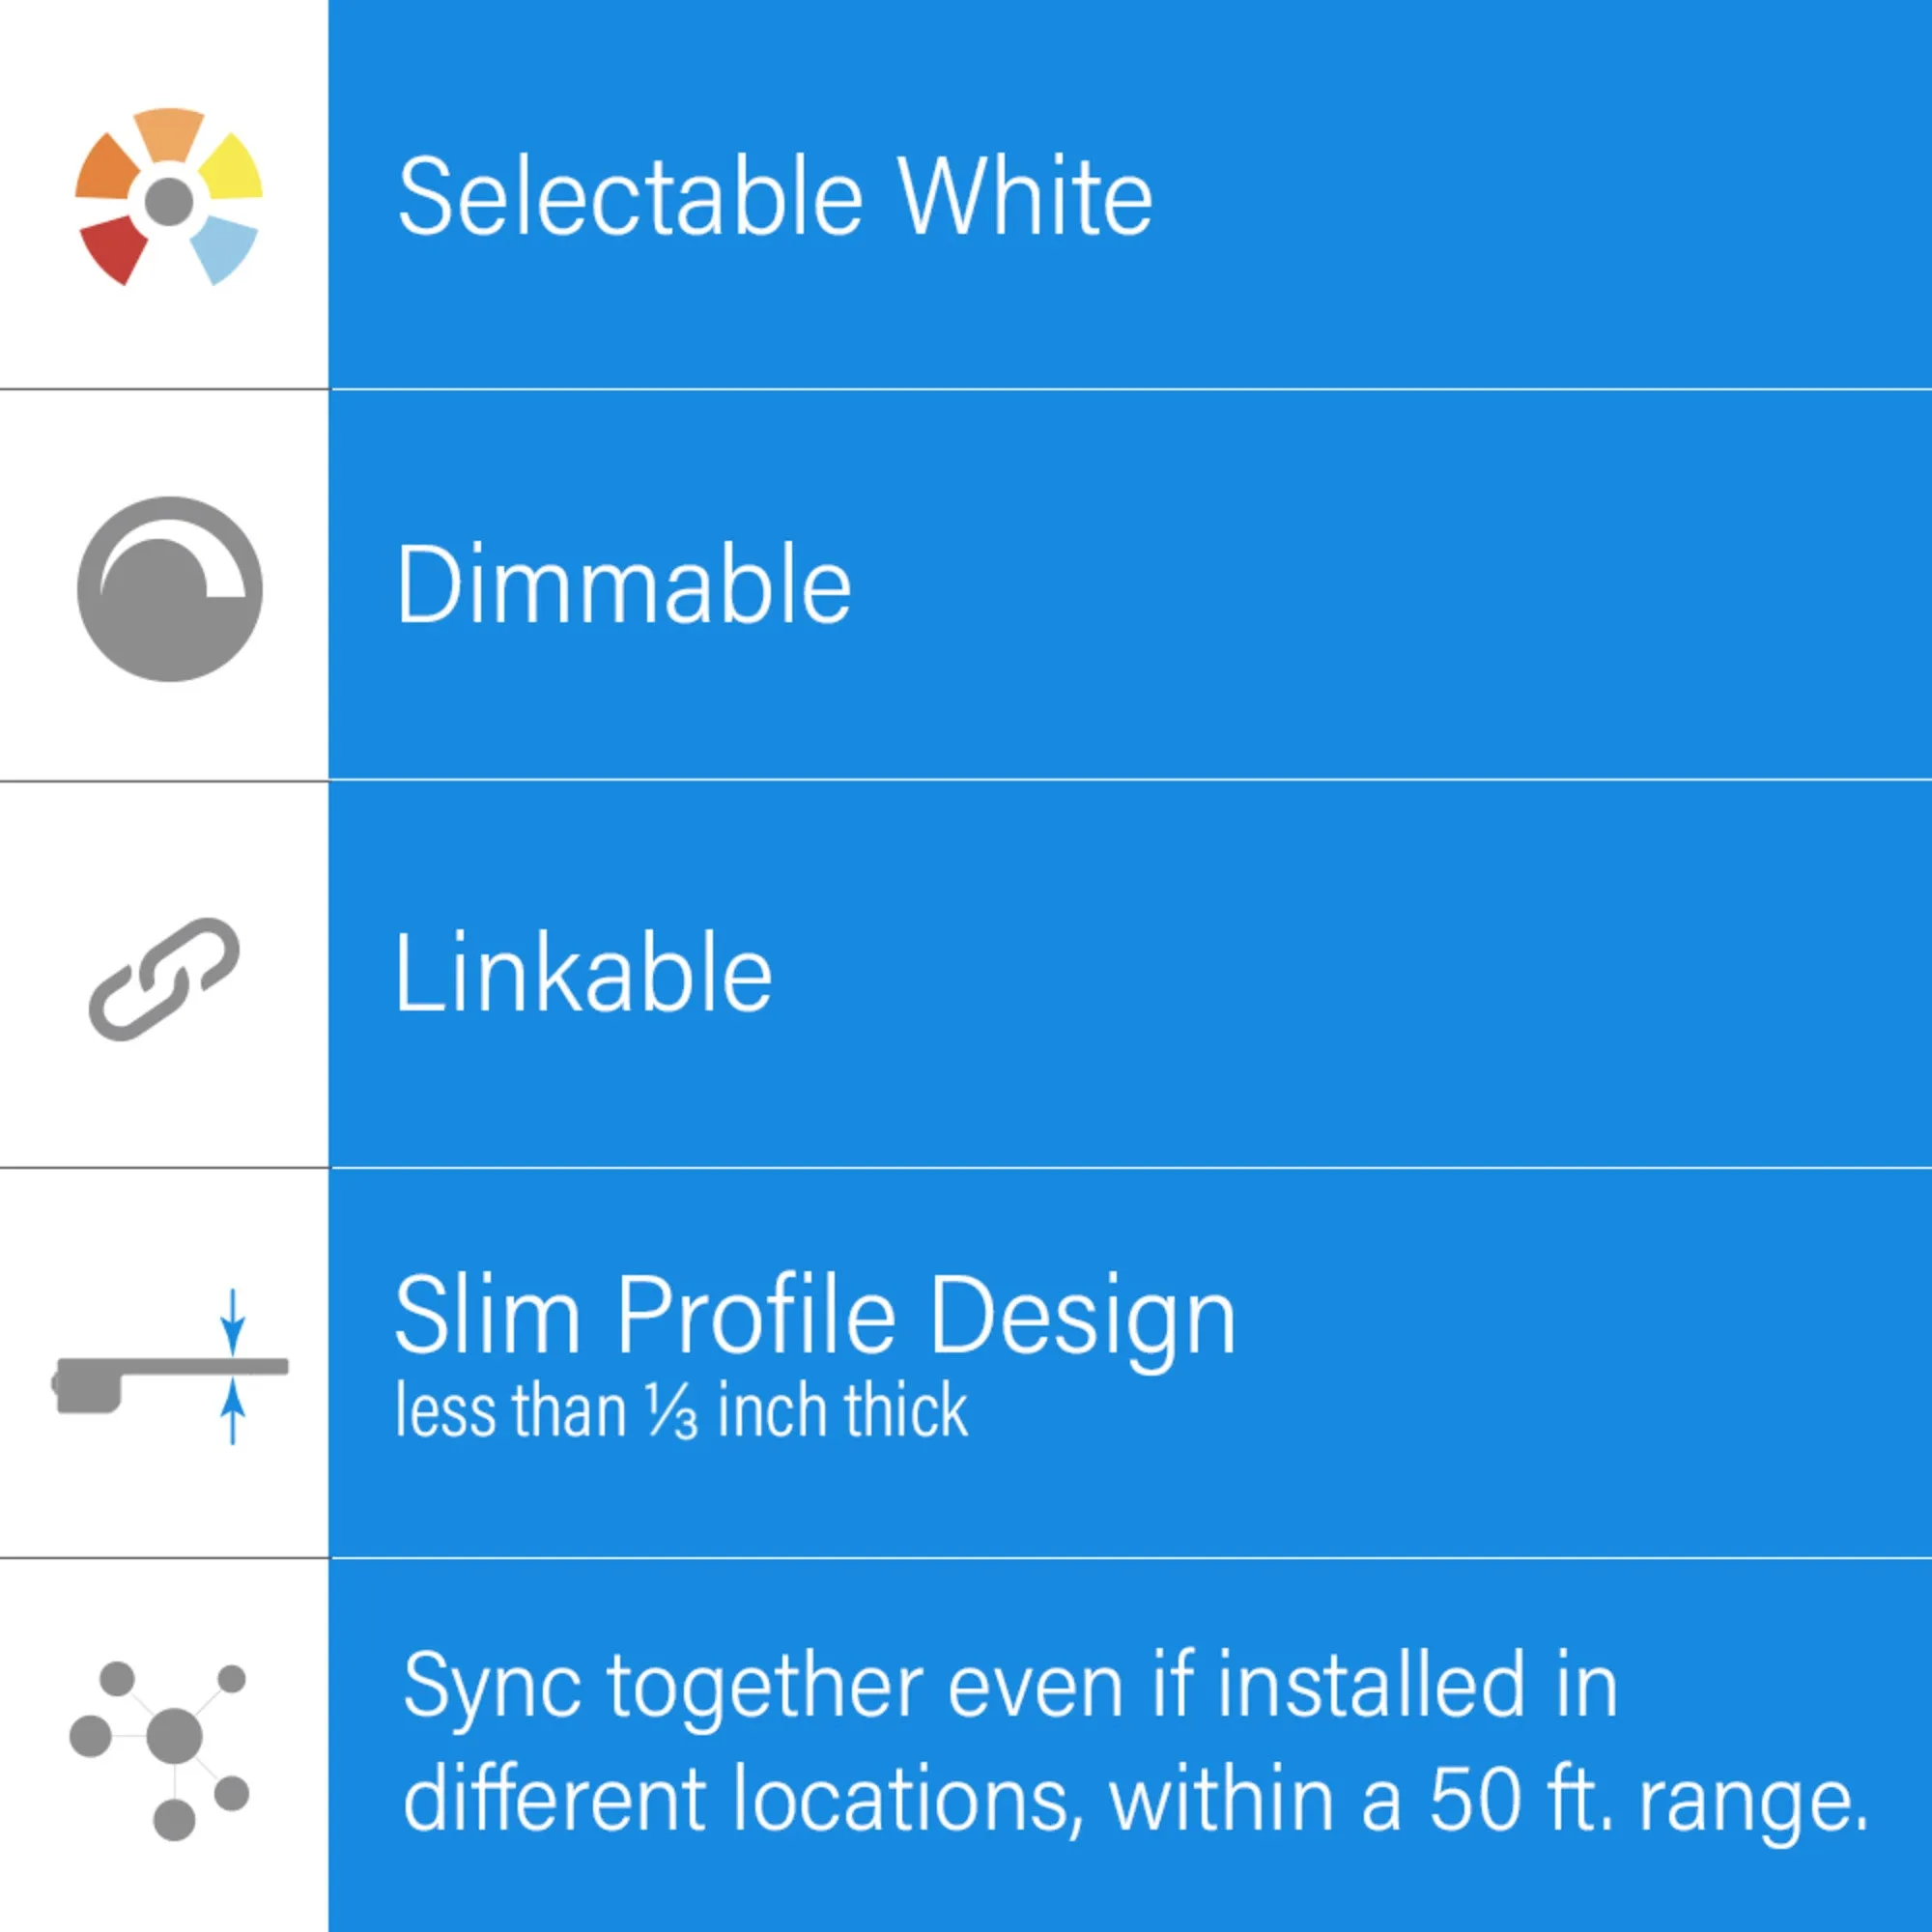Click the large central node in sync icon
1932x1932 pixels.
click(174, 1737)
